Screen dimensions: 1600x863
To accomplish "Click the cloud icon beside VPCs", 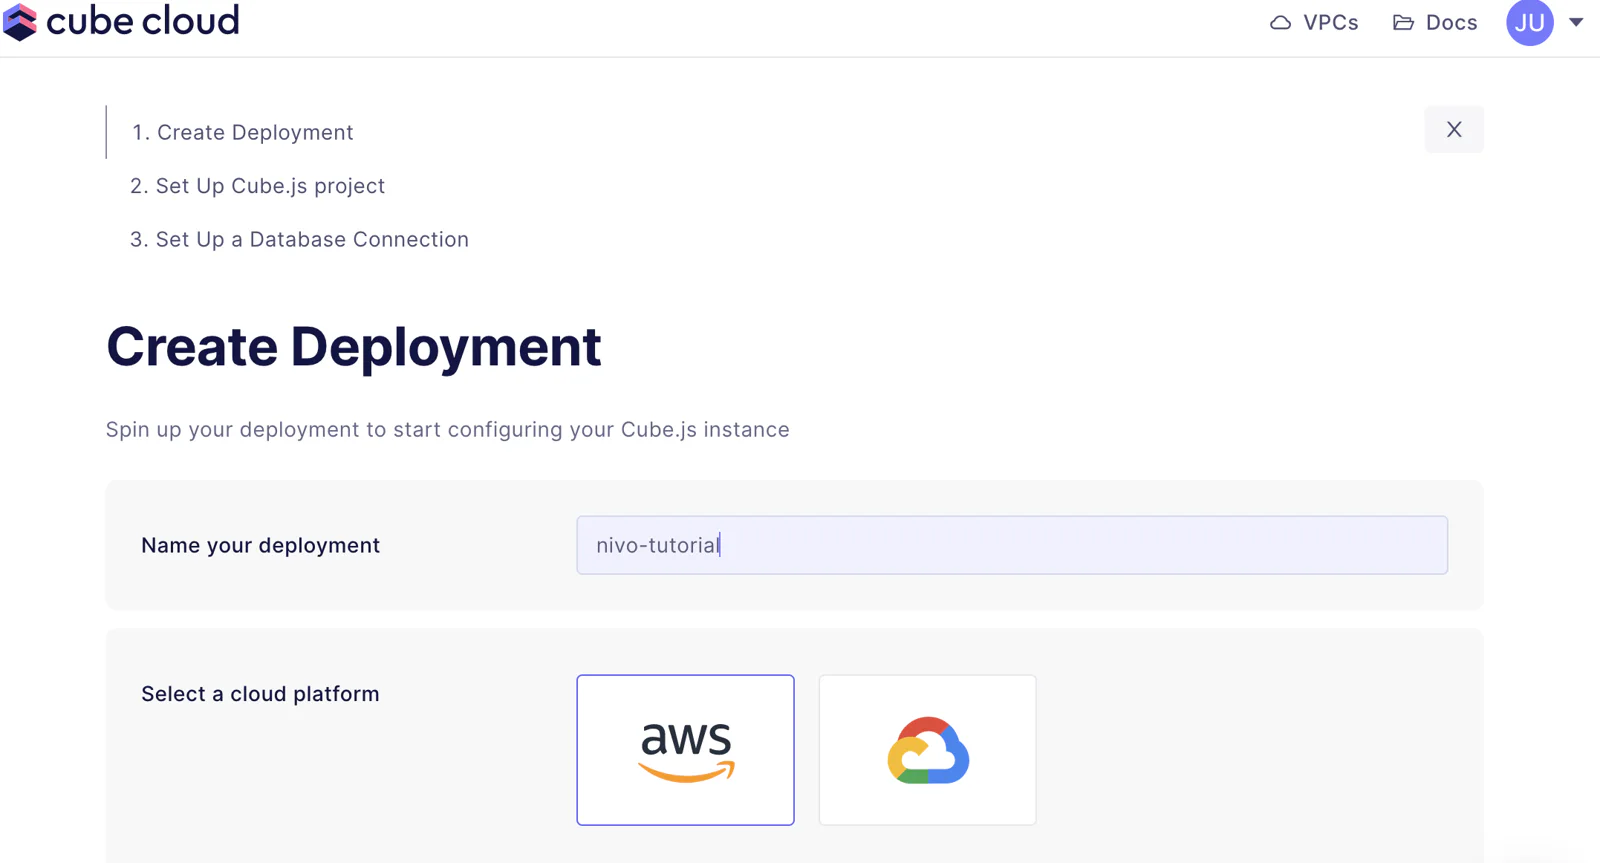I will coord(1280,22).
